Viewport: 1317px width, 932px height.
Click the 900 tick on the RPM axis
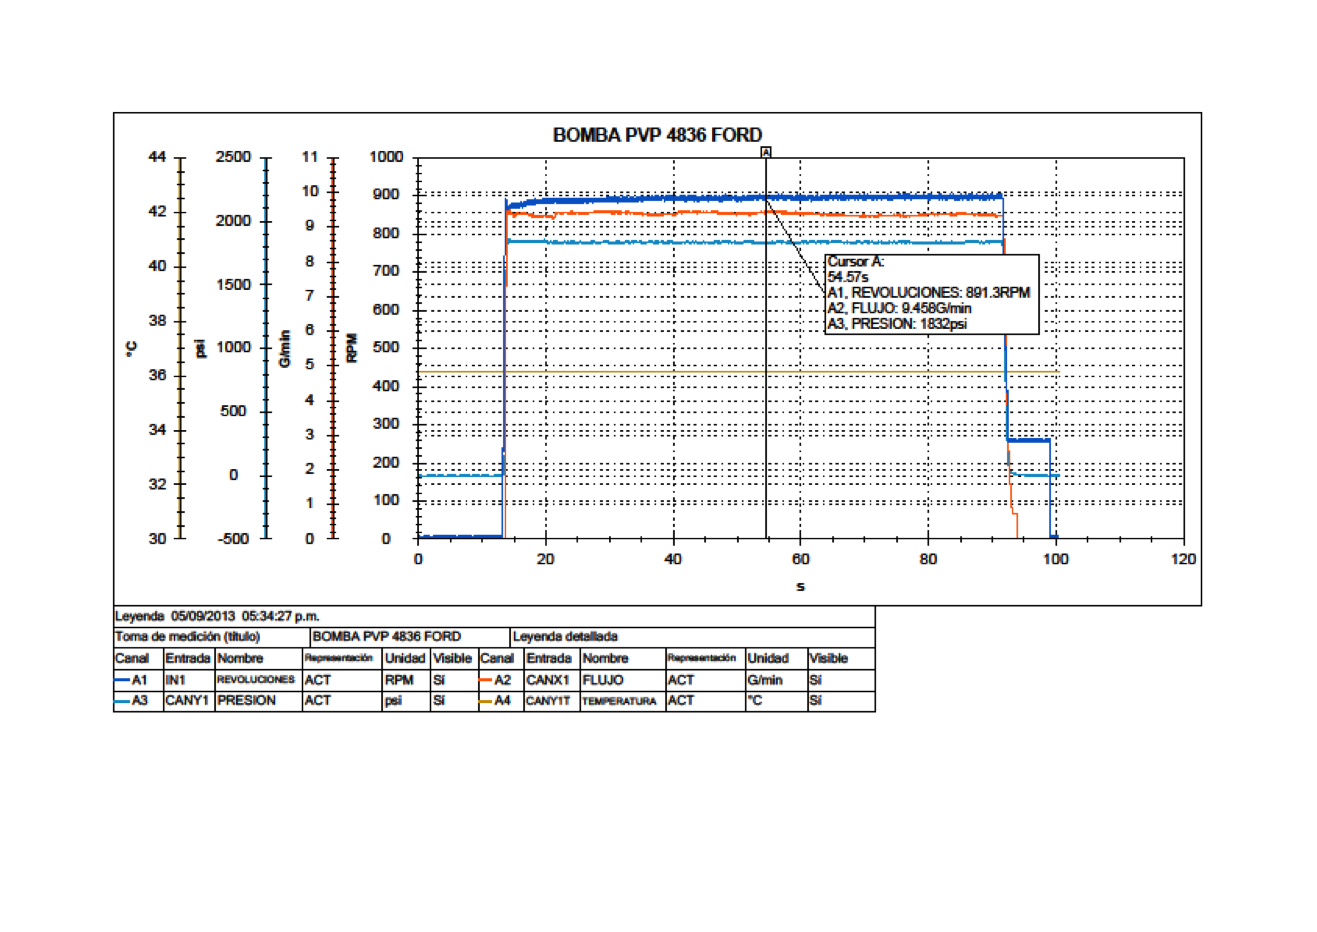click(387, 195)
